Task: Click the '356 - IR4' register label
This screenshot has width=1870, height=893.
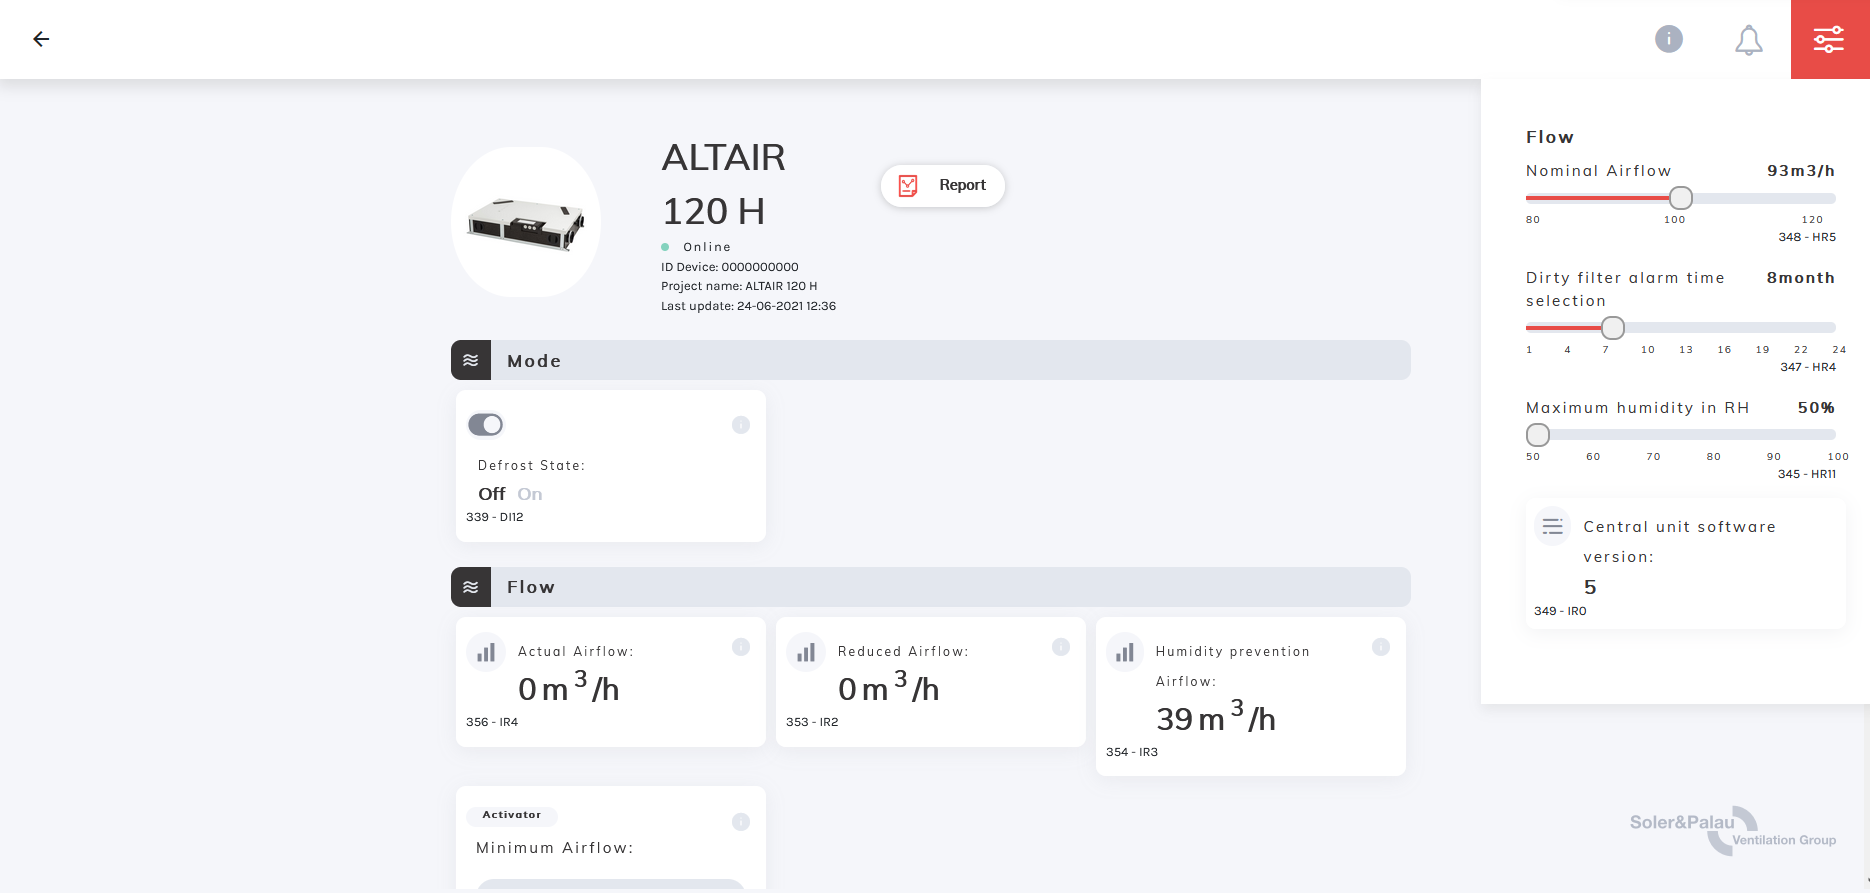Action: click(x=492, y=722)
